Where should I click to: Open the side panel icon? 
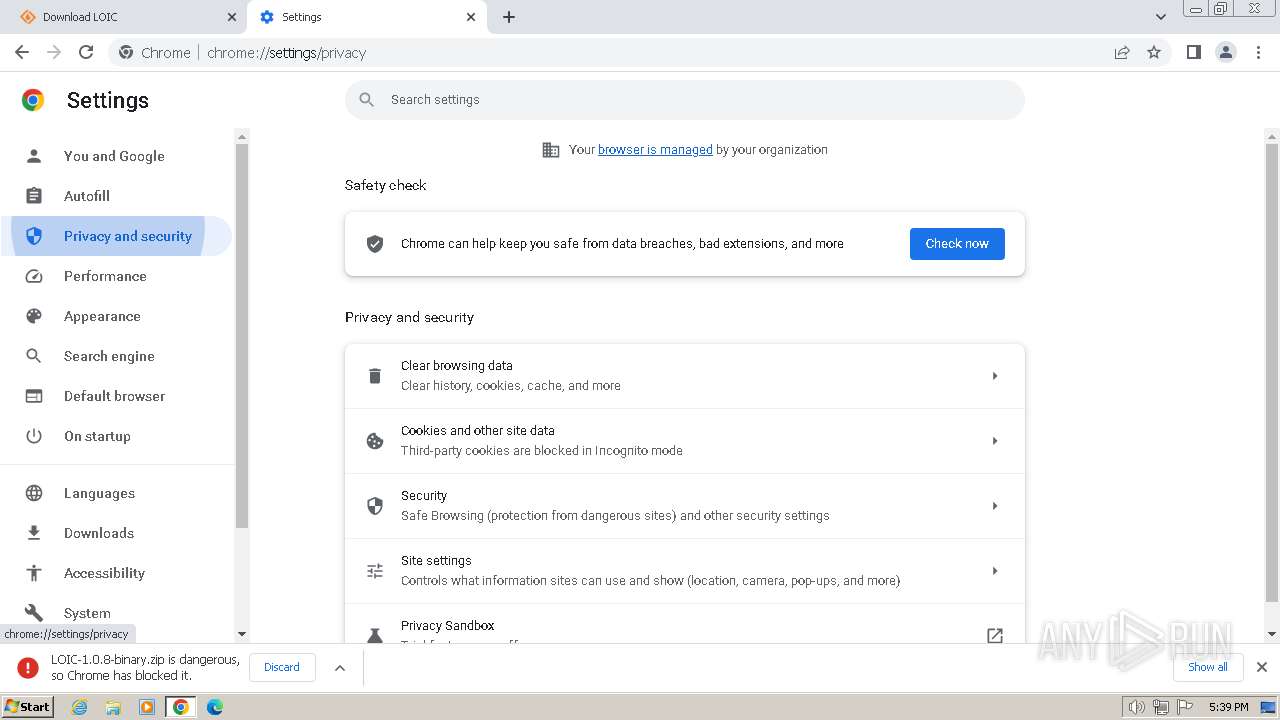(x=1193, y=52)
